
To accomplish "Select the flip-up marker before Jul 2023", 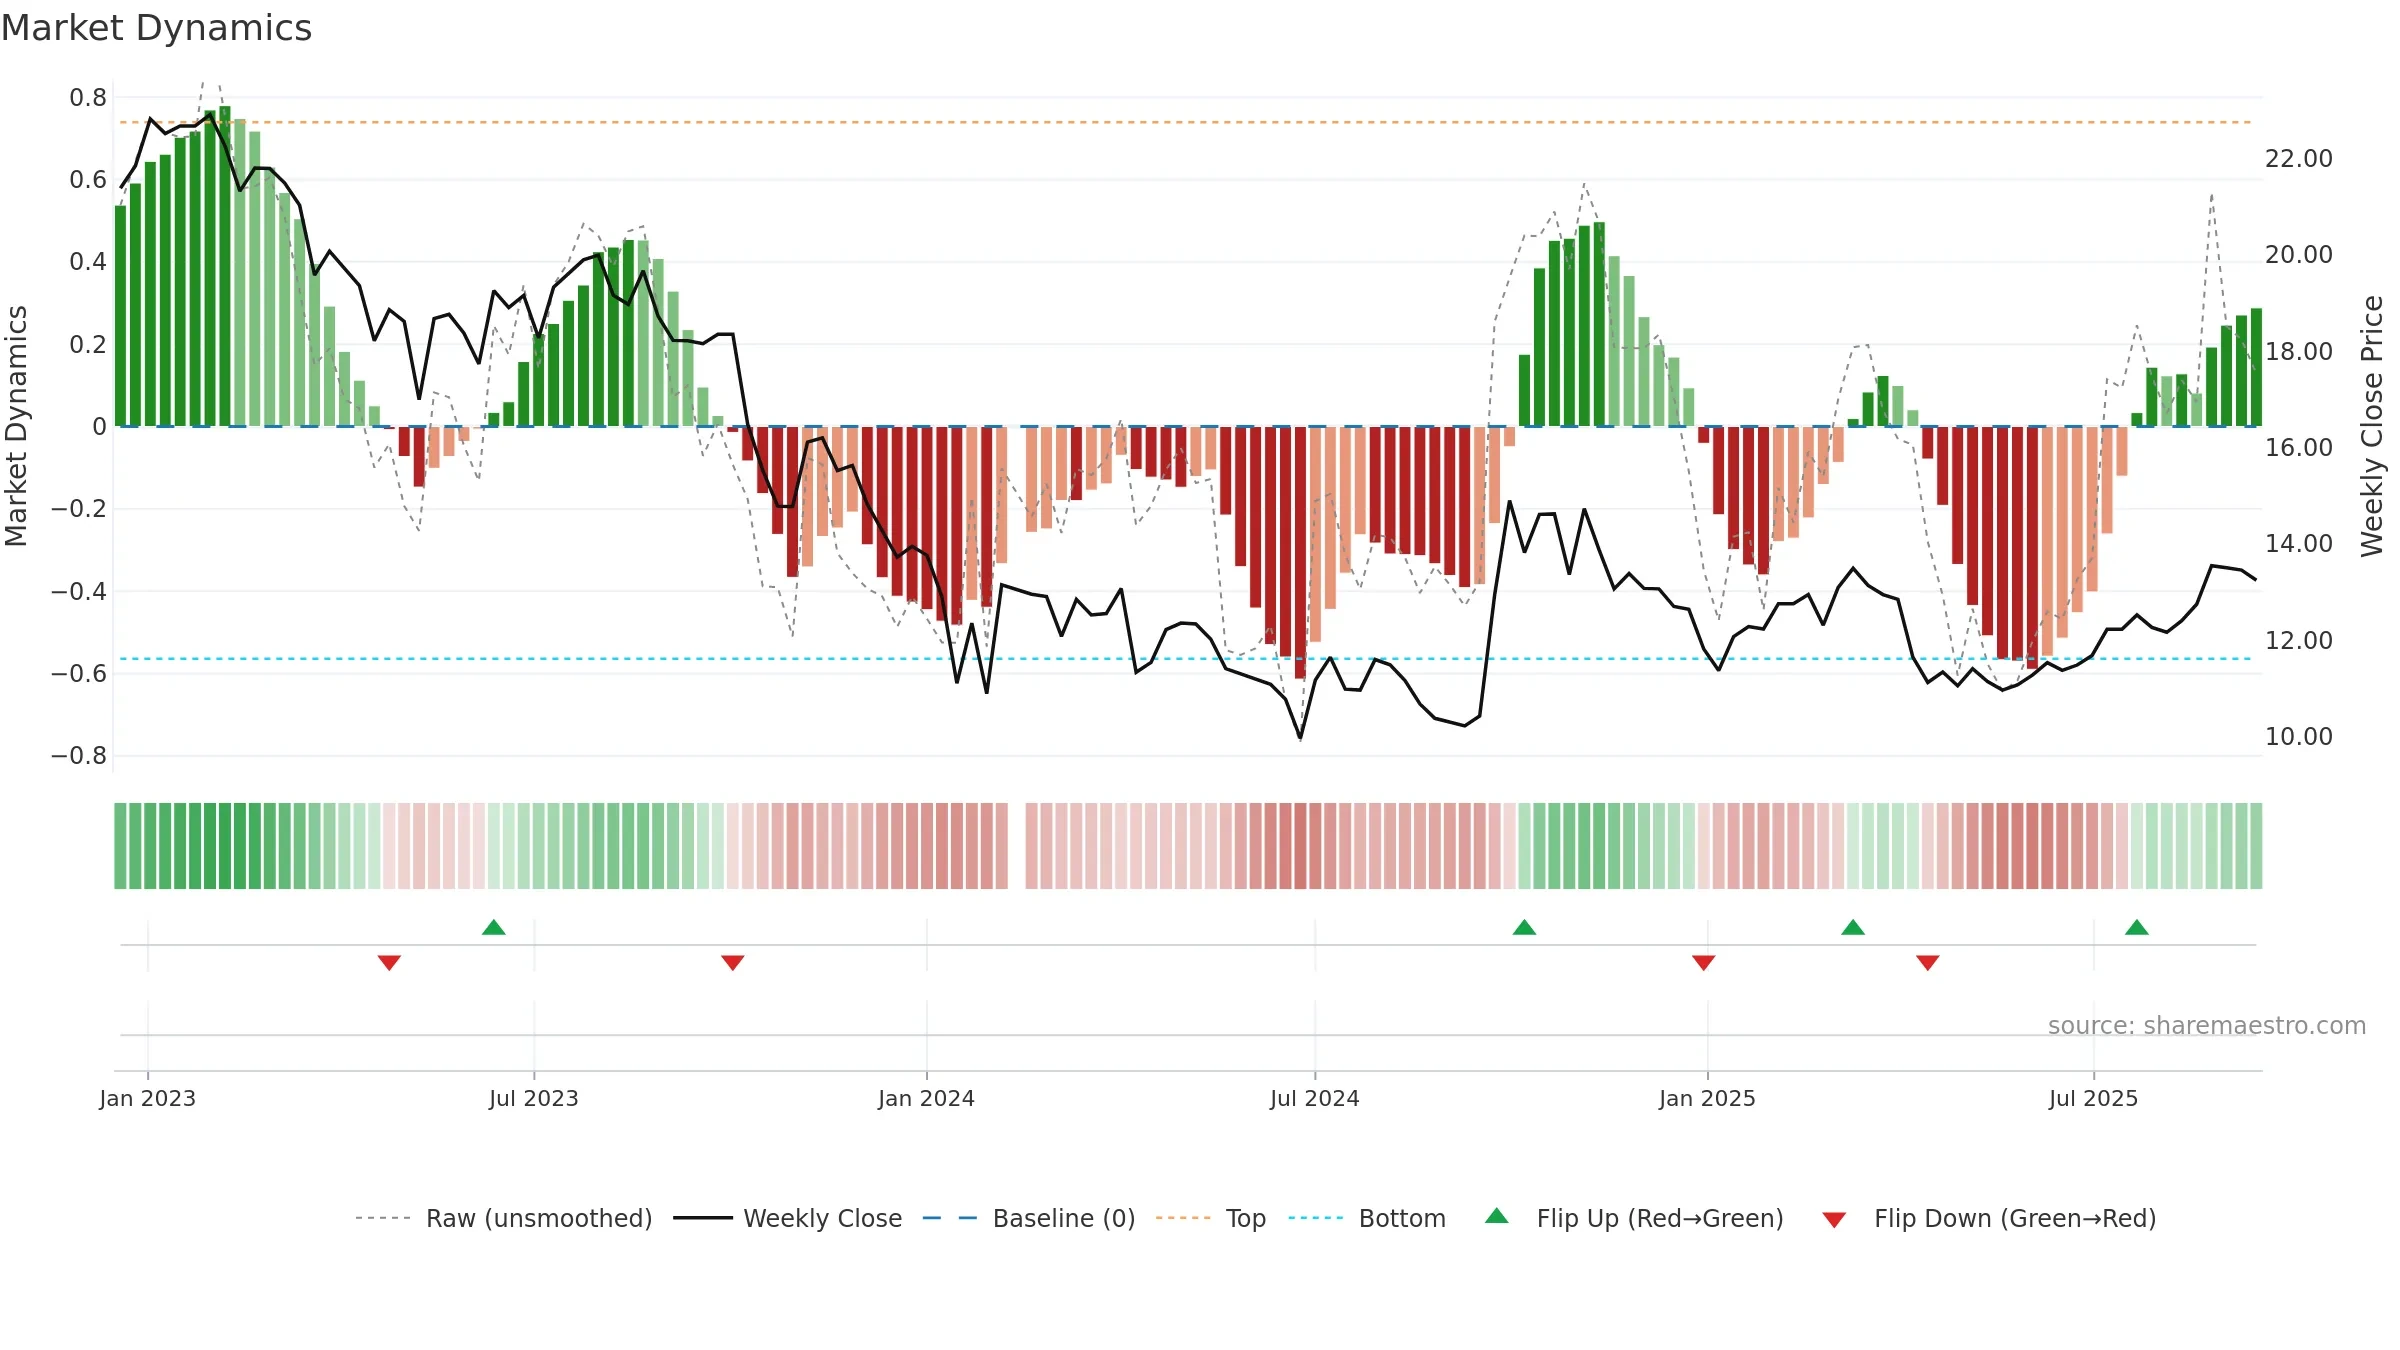I will coord(494,927).
